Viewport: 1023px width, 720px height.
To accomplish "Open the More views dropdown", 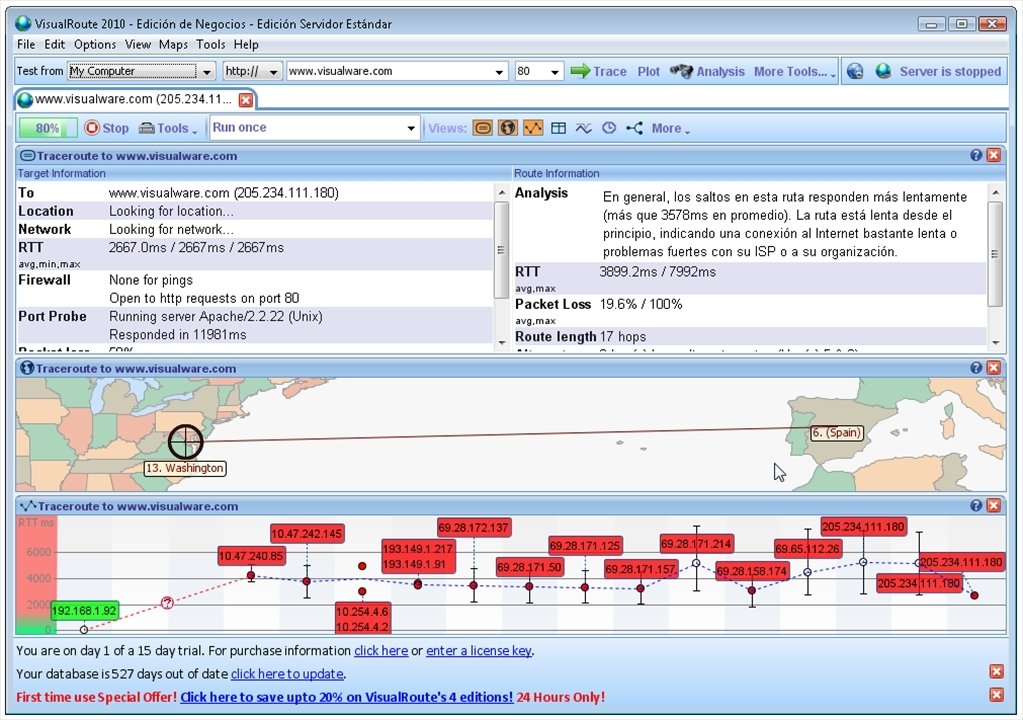I will coord(670,128).
